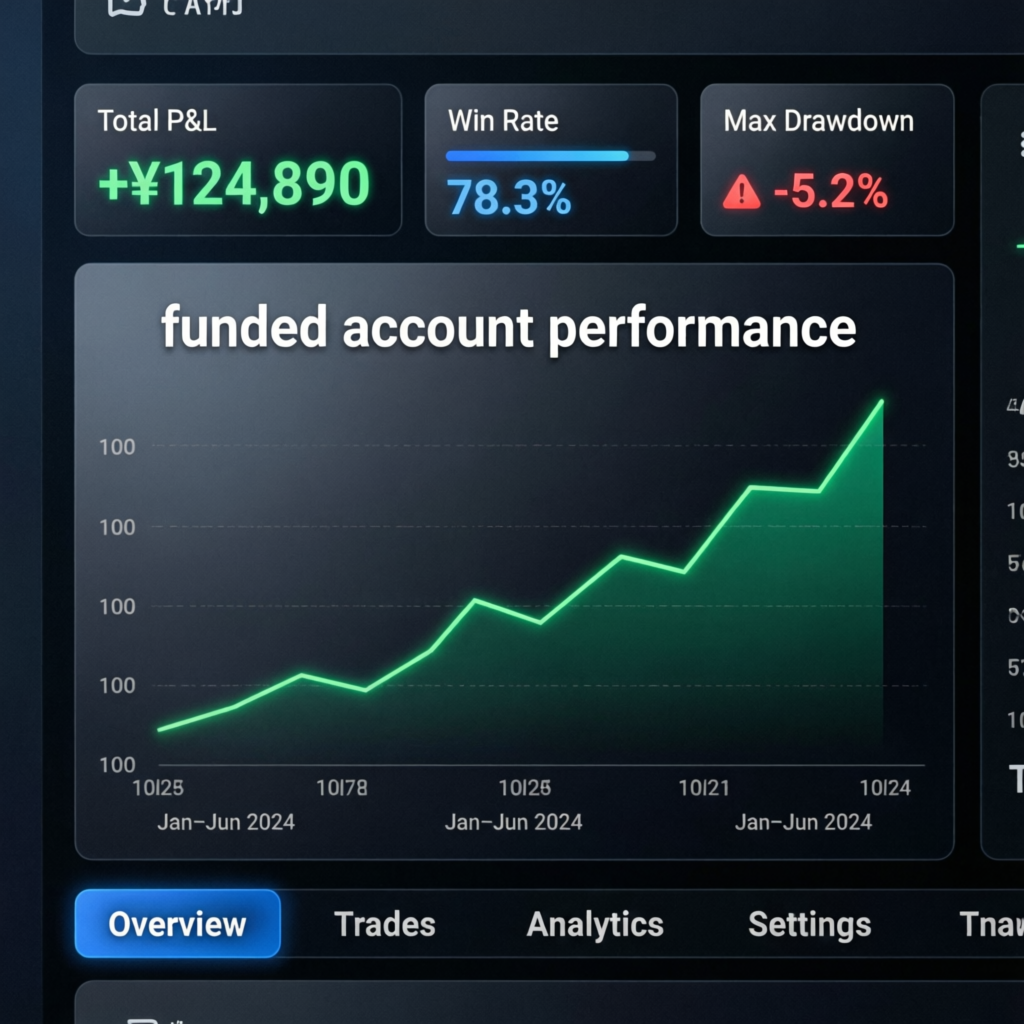Image resolution: width=1024 pixels, height=1024 pixels.
Task: Click the Win Rate progress bar
Action: pos(551,156)
